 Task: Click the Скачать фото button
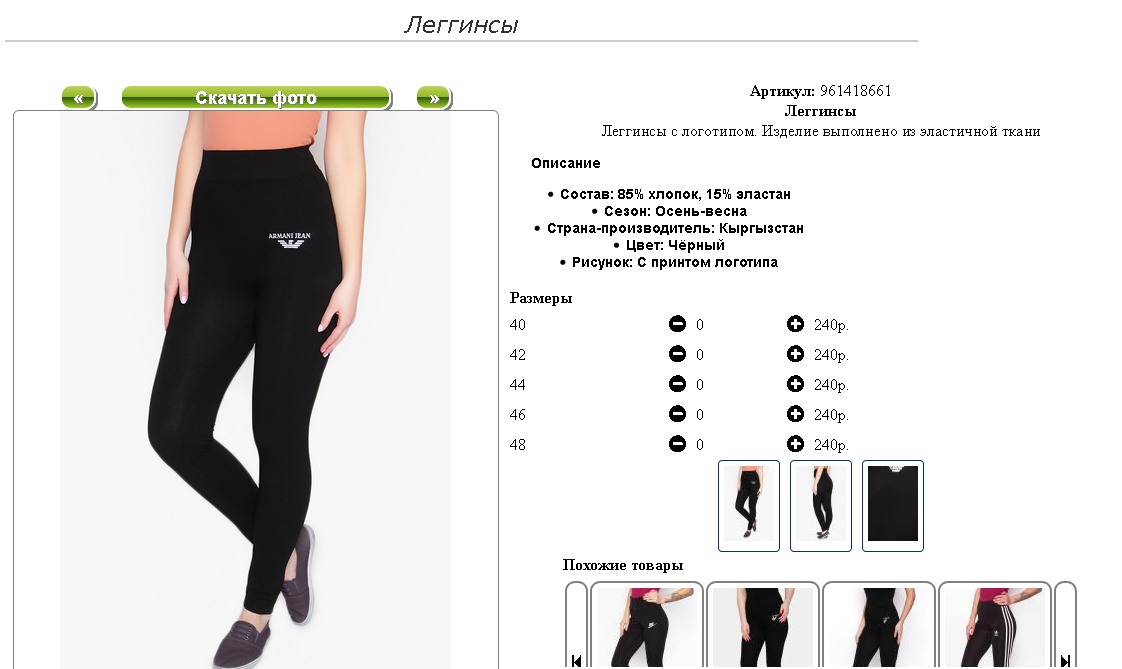coord(256,98)
